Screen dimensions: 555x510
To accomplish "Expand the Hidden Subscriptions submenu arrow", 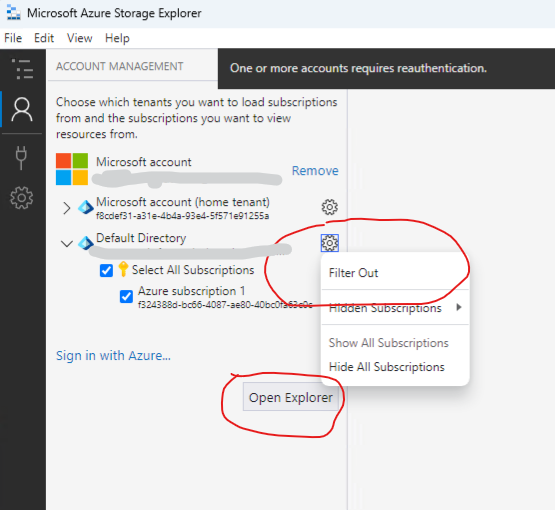I will 459,307.
